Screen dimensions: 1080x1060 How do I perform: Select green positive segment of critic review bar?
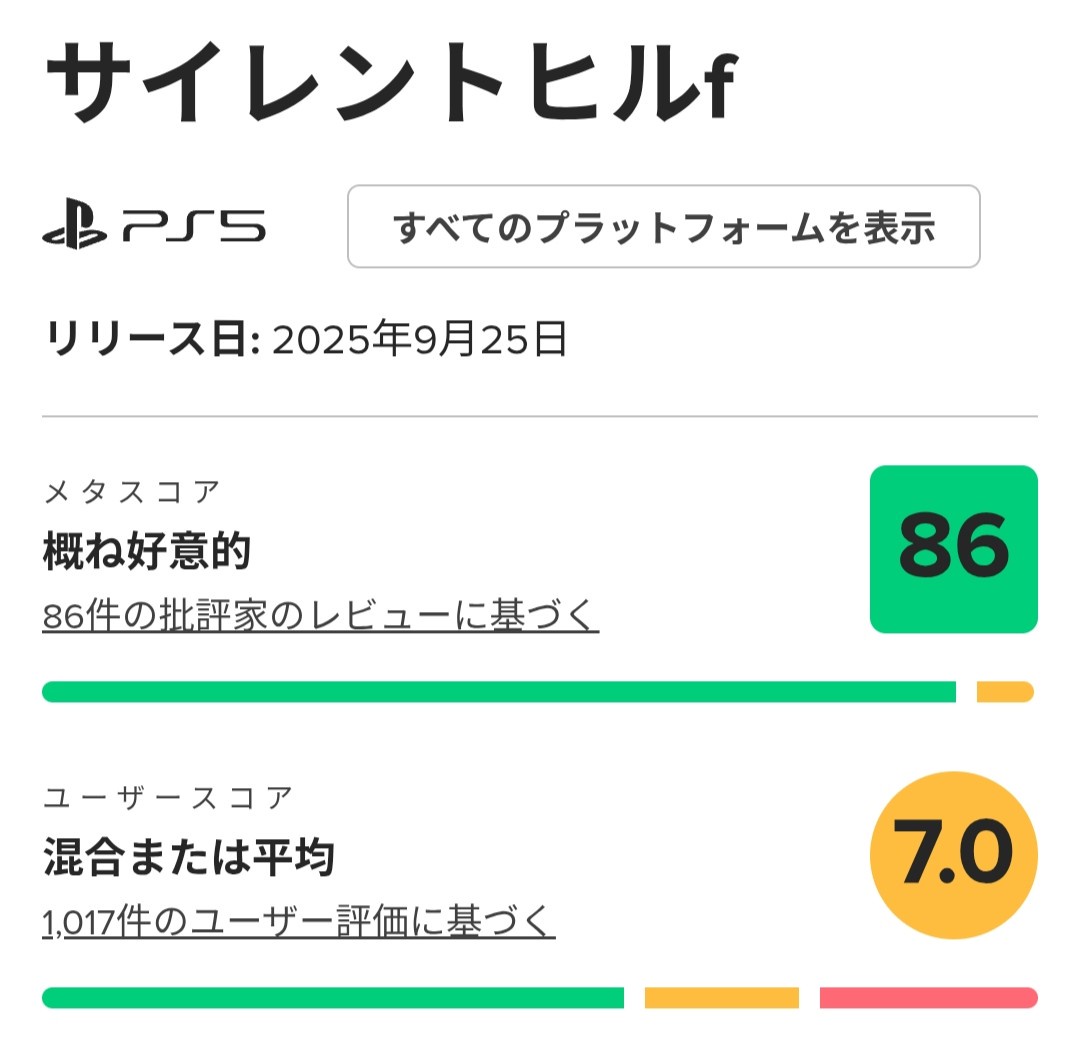click(x=498, y=692)
